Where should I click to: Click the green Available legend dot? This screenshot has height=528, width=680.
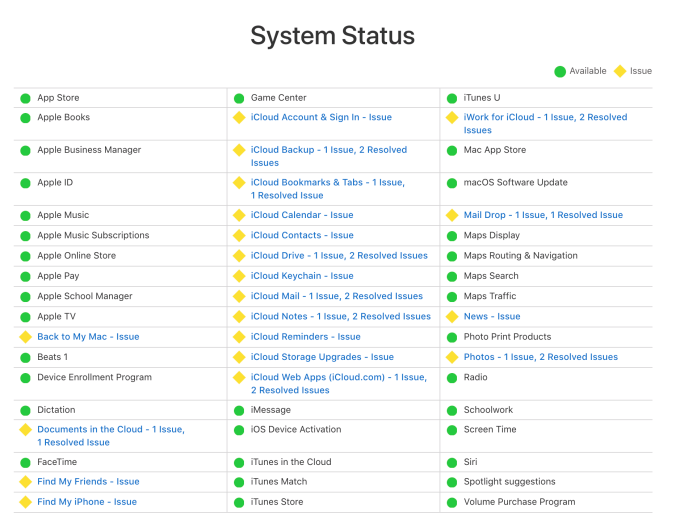[559, 71]
